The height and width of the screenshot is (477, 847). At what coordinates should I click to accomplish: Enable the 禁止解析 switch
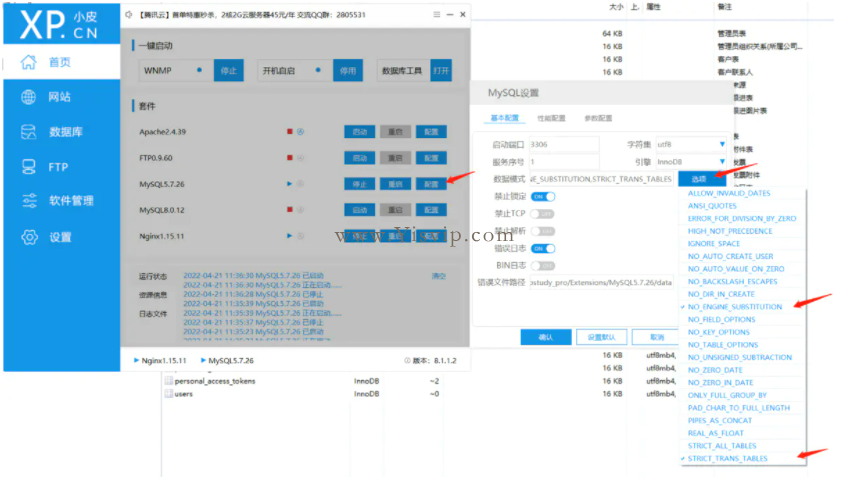pyautogui.click(x=542, y=231)
